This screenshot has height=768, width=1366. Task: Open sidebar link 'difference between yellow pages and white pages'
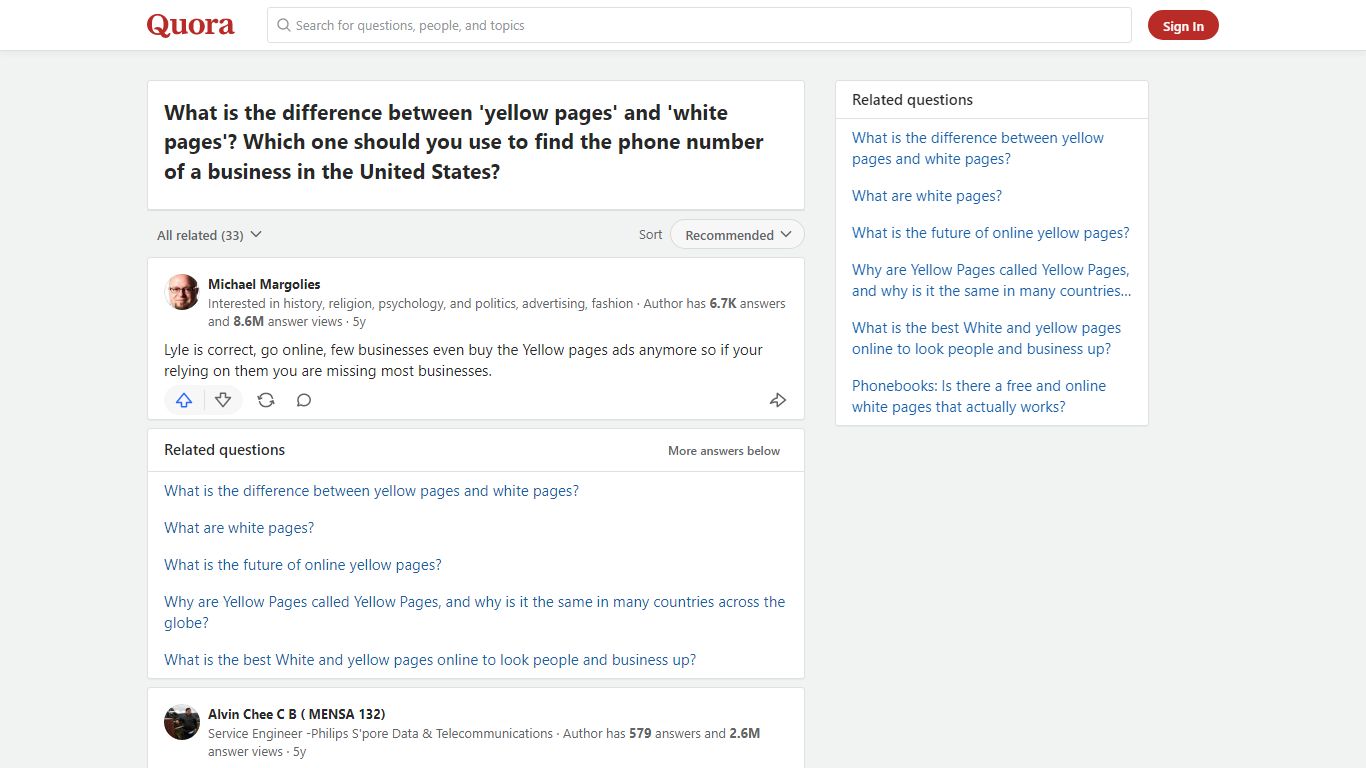tap(978, 148)
